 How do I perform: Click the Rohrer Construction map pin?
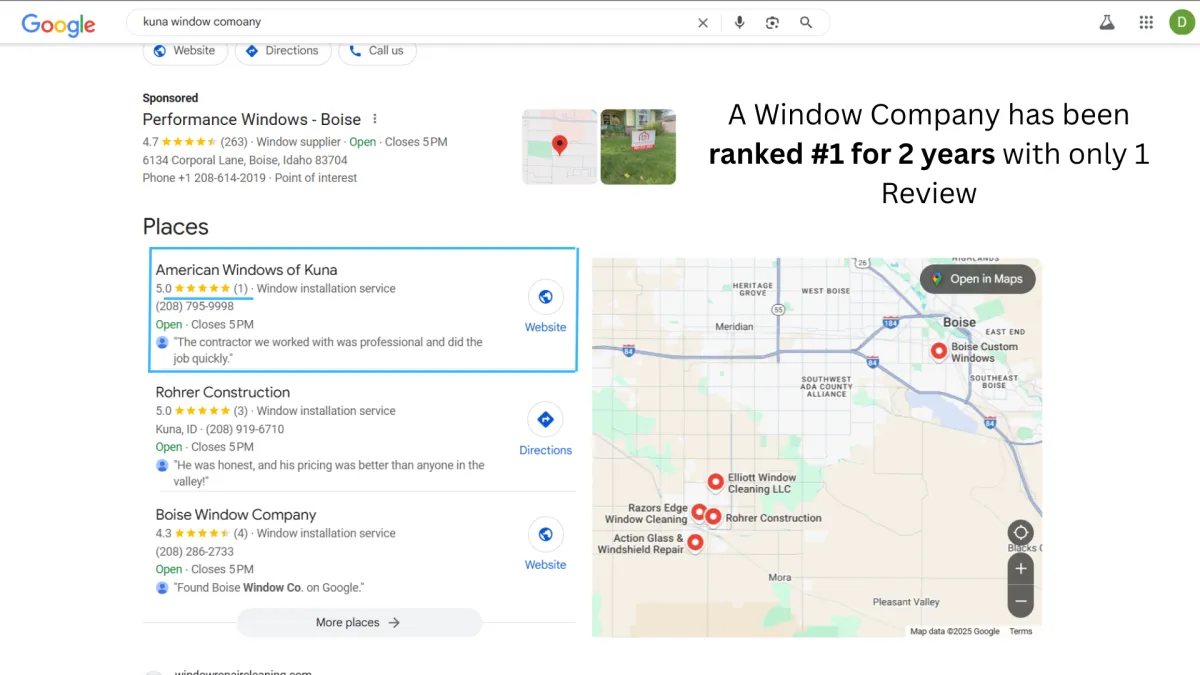[713, 517]
